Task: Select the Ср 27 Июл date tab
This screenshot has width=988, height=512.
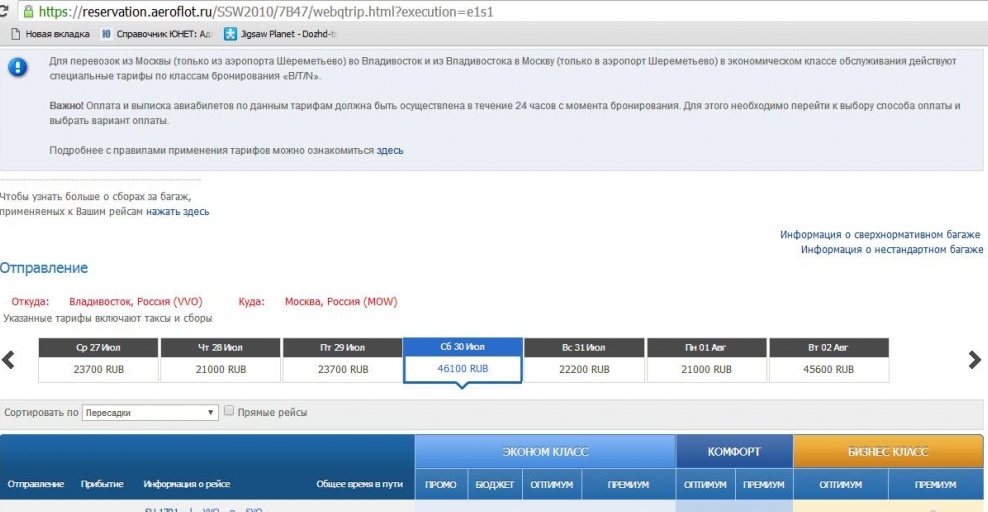Action: coord(98,359)
